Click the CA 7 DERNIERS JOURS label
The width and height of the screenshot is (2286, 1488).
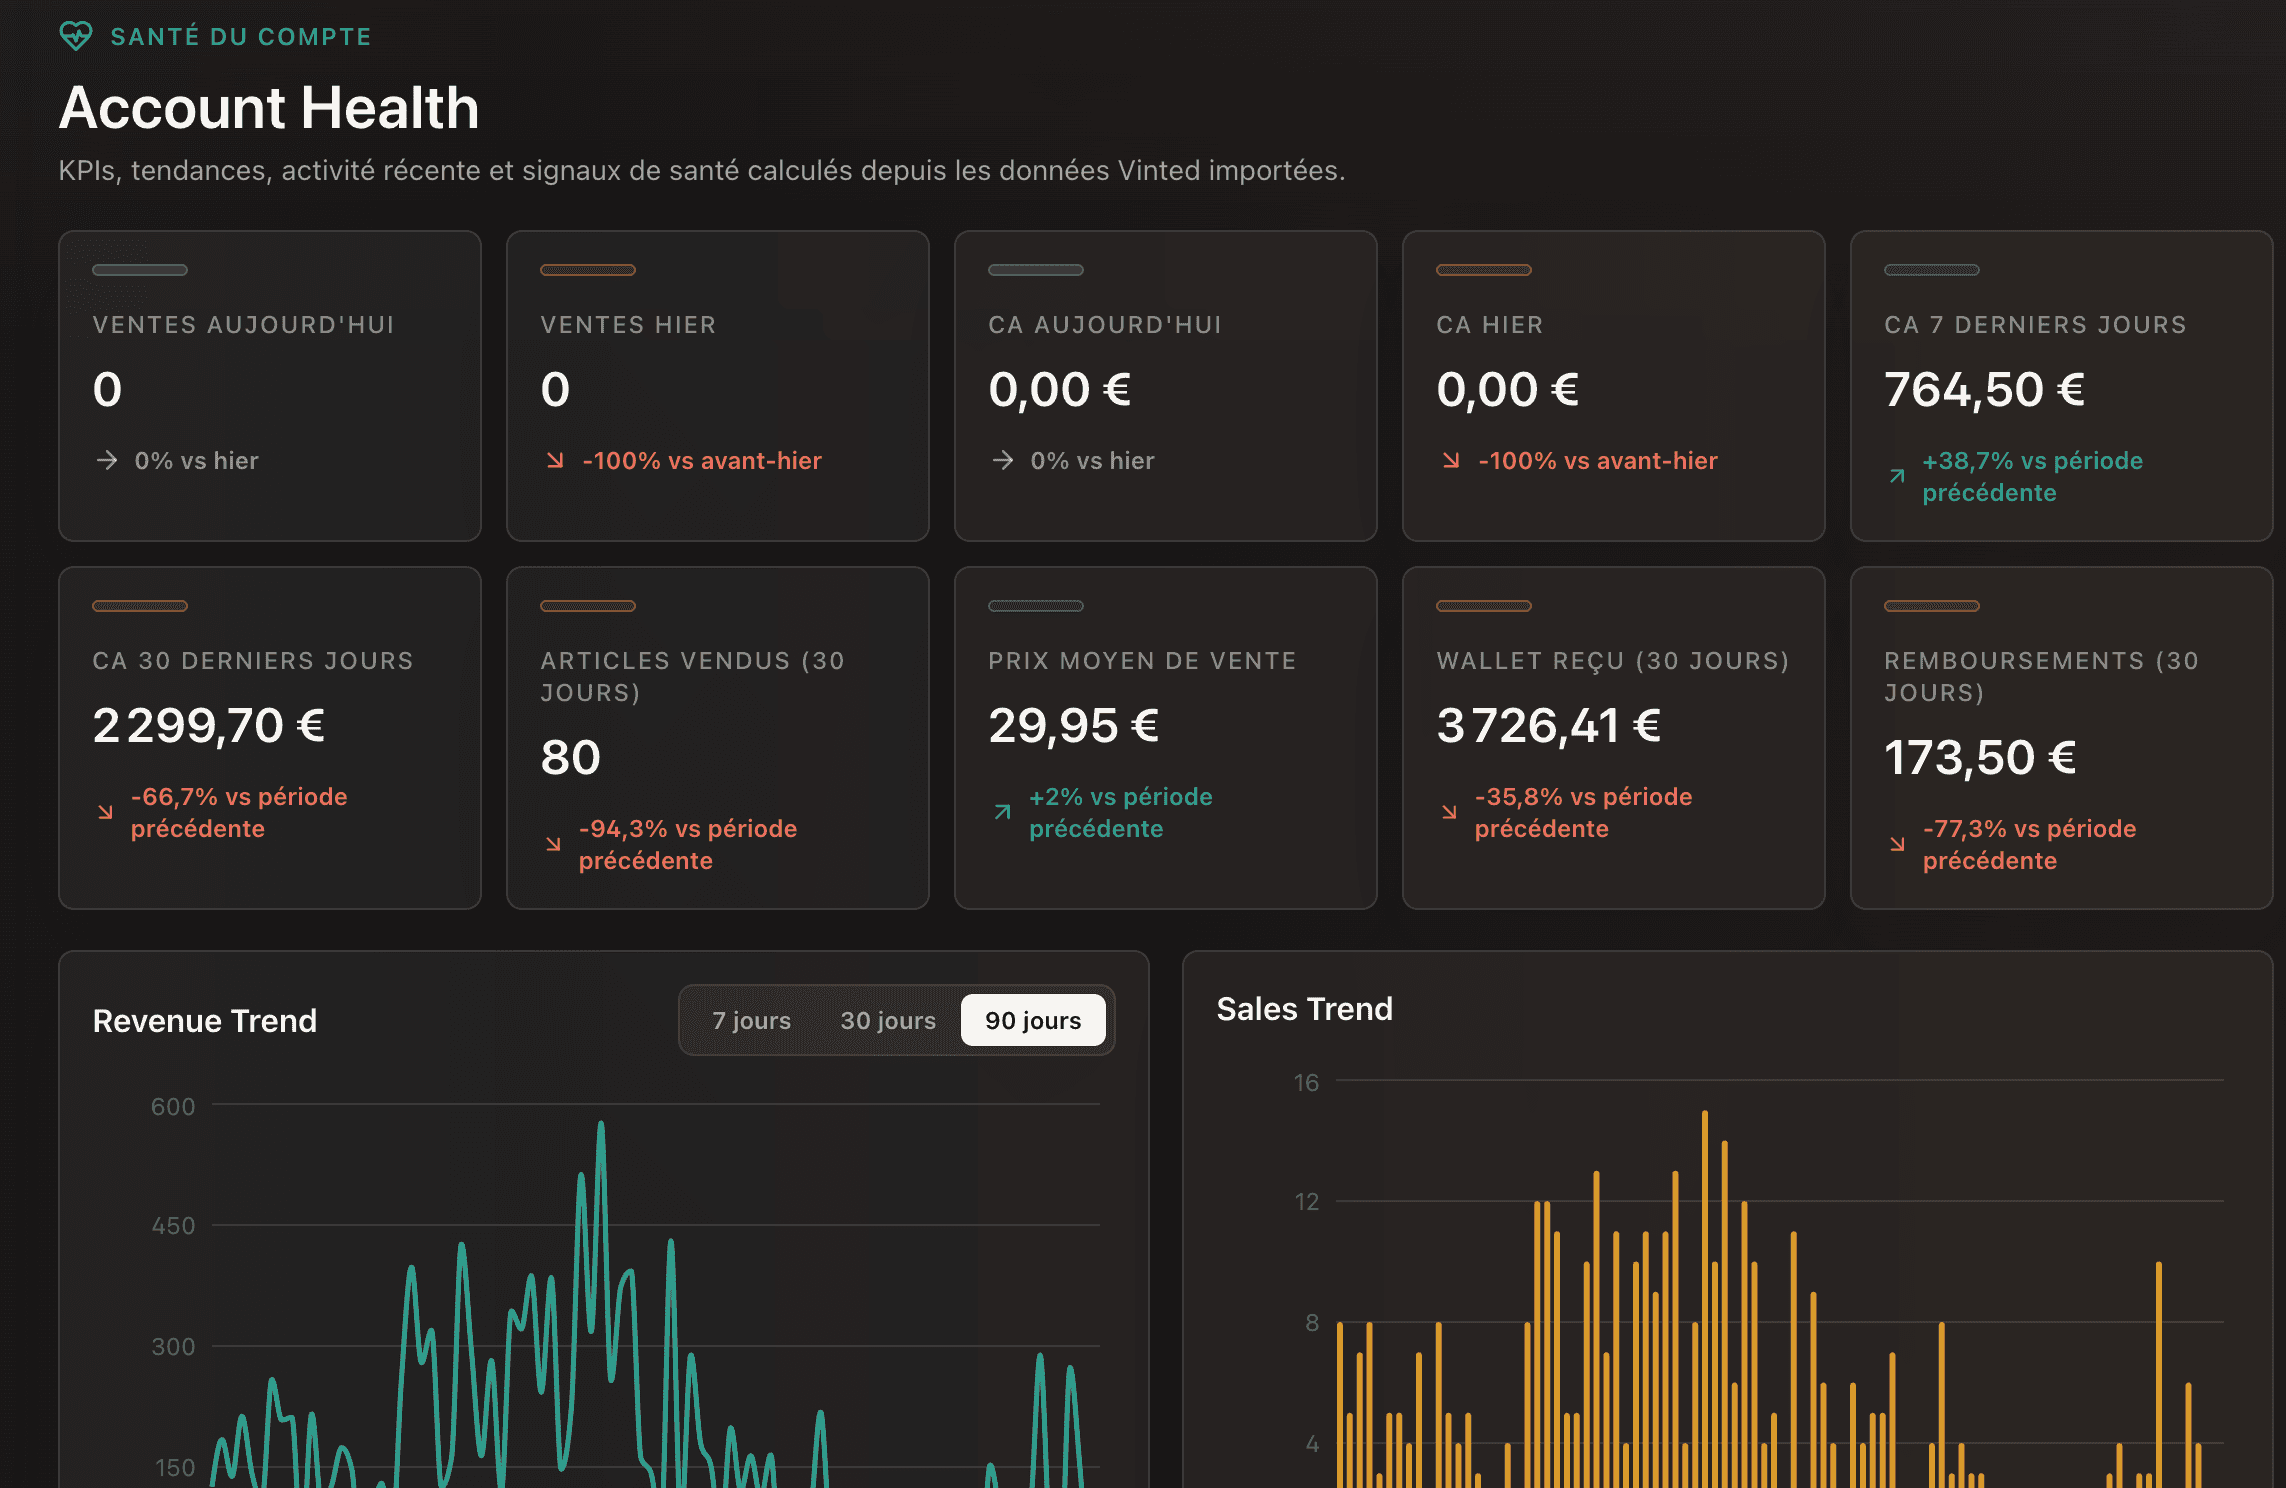click(x=2035, y=325)
